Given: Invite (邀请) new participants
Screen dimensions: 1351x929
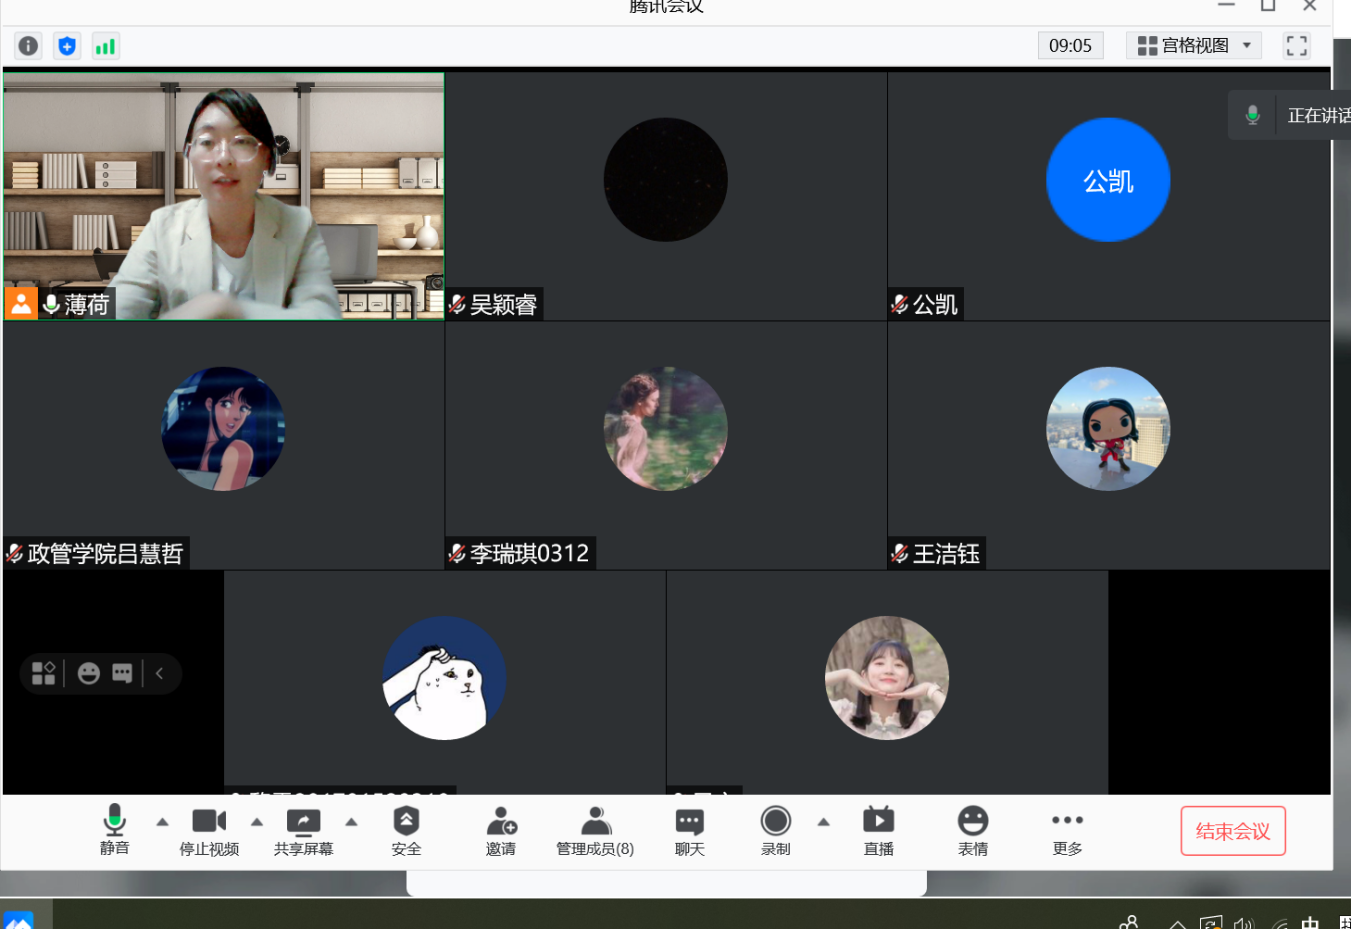Looking at the screenshot, I should 501,831.
